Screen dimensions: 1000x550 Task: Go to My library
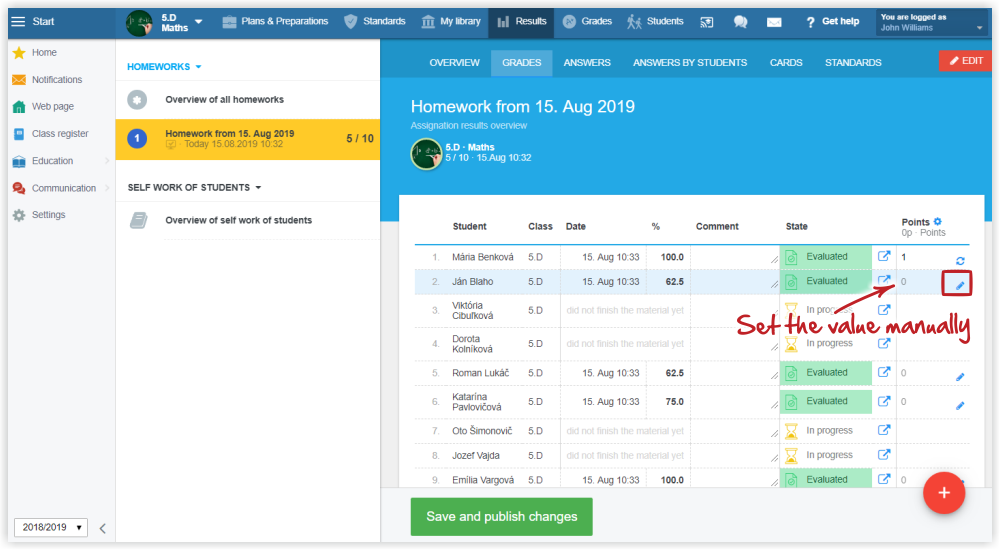tap(451, 22)
